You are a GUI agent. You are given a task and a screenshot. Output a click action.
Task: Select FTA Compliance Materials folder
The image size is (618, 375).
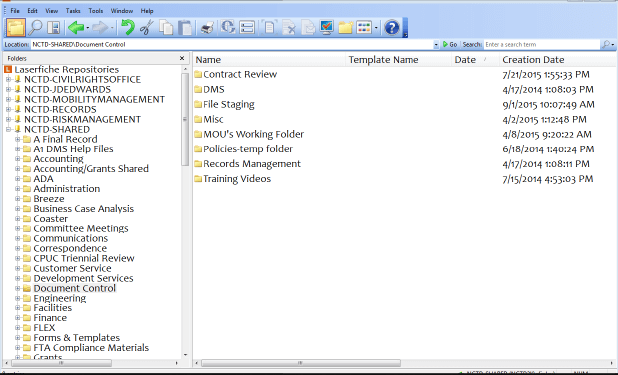point(91,347)
